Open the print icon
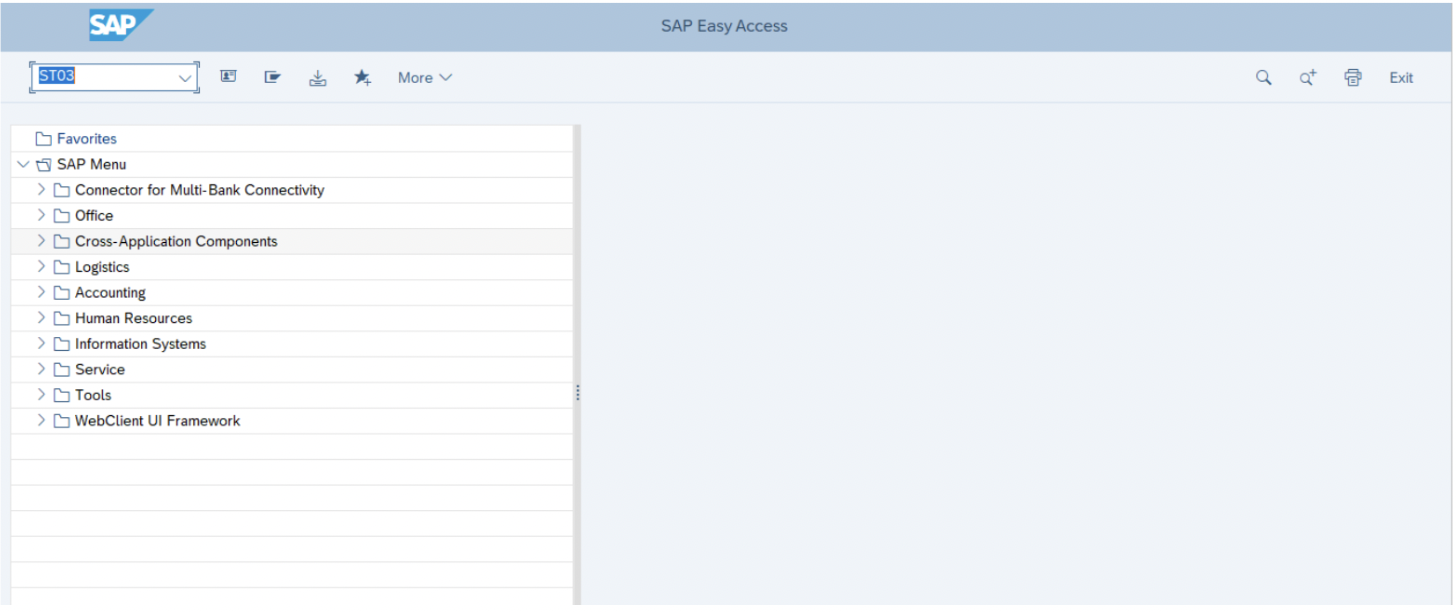The width and height of the screenshot is (1456, 612). pyautogui.click(x=1352, y=77)
